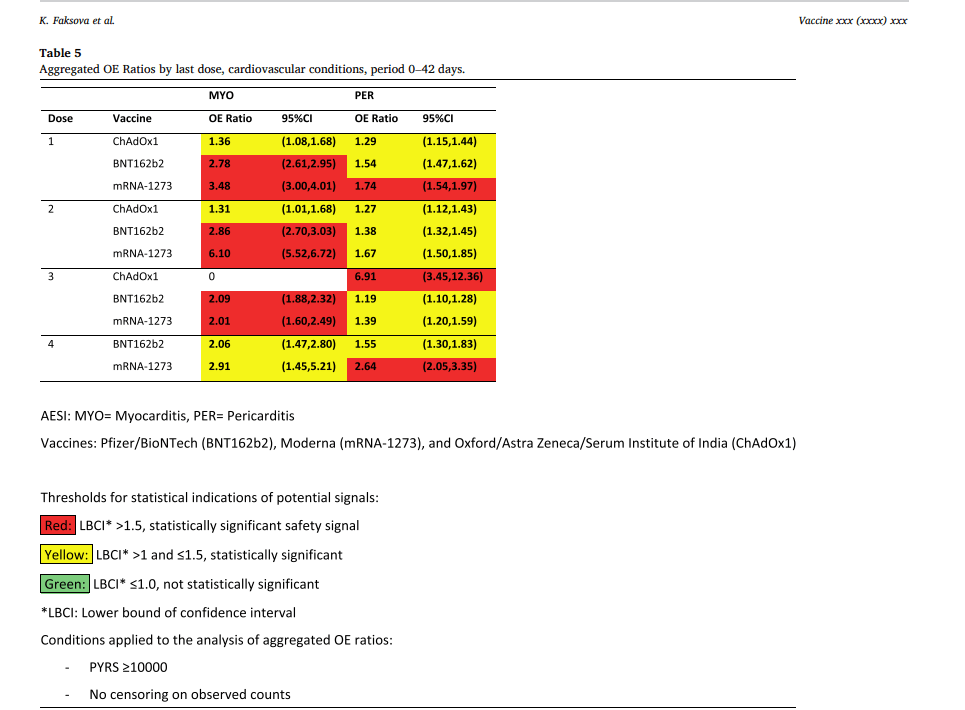Click the Dose column header
Viewport: 965px width, 710px height.
60,118
